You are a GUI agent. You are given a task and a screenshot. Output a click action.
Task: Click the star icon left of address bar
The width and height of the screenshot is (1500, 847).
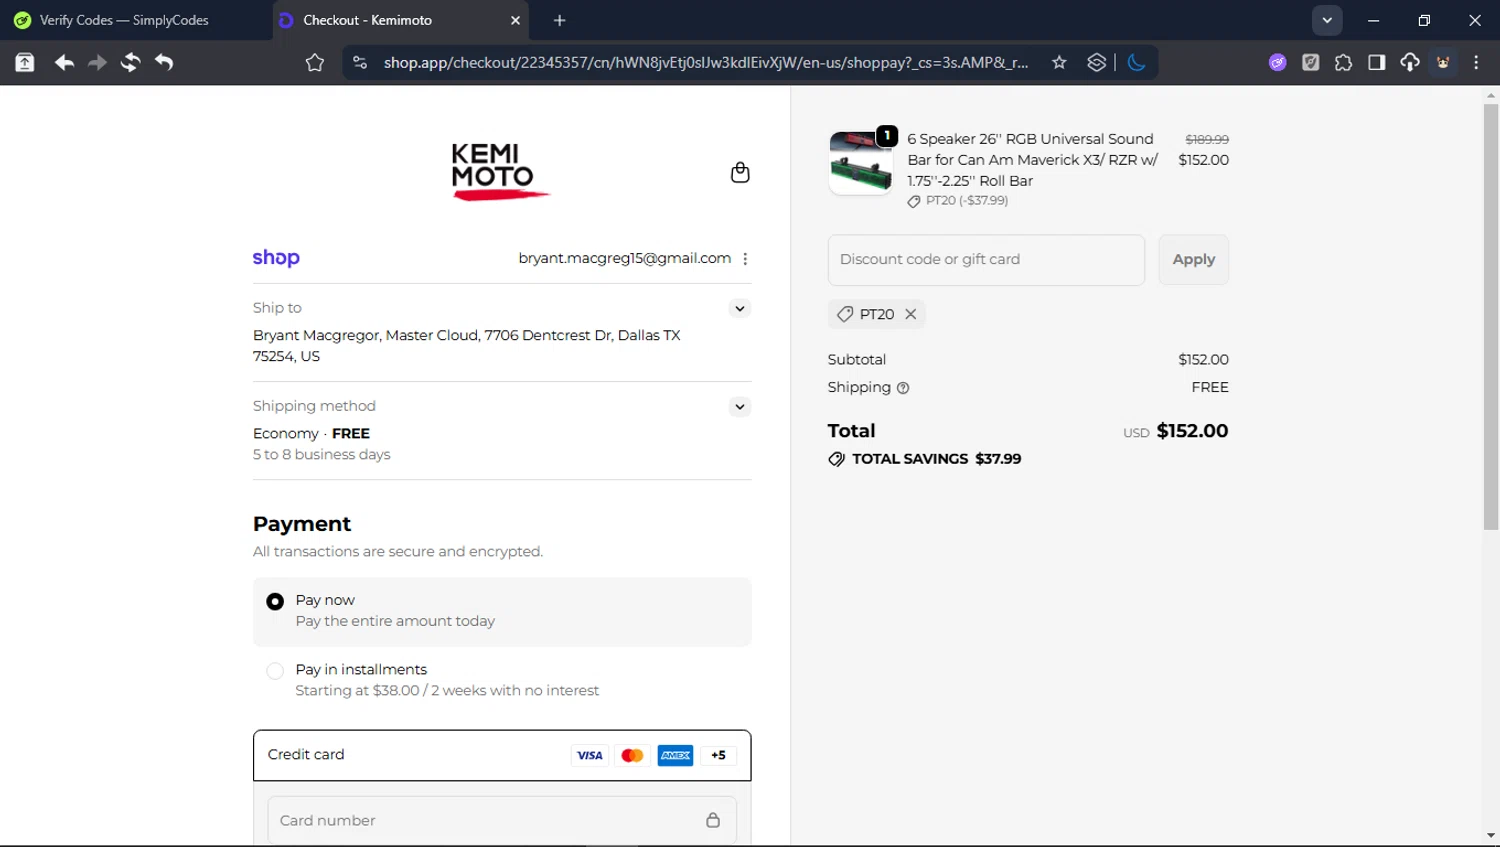click(x=315, y=62)
